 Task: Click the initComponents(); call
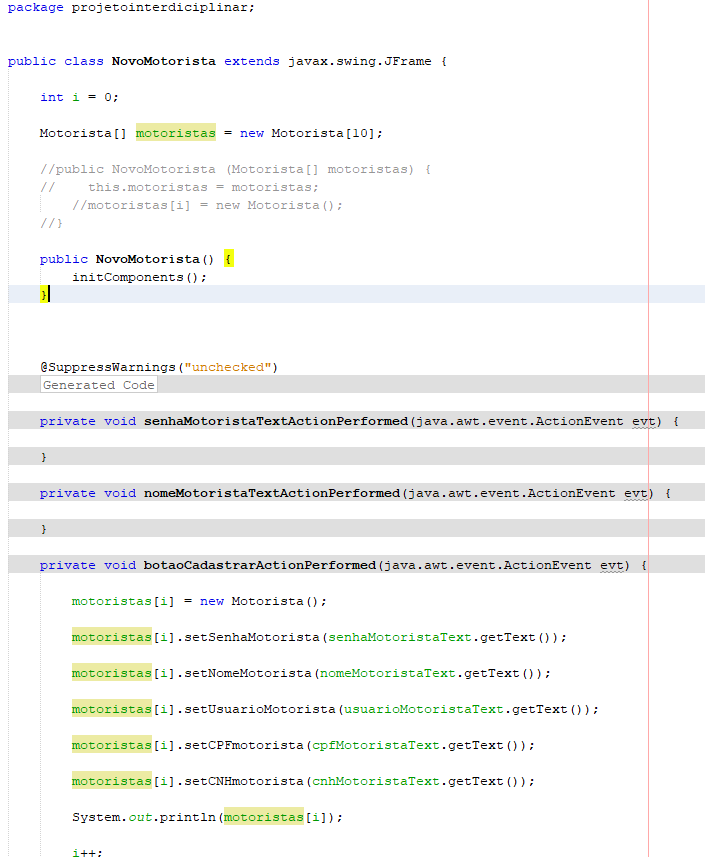[x=139, y=277]
